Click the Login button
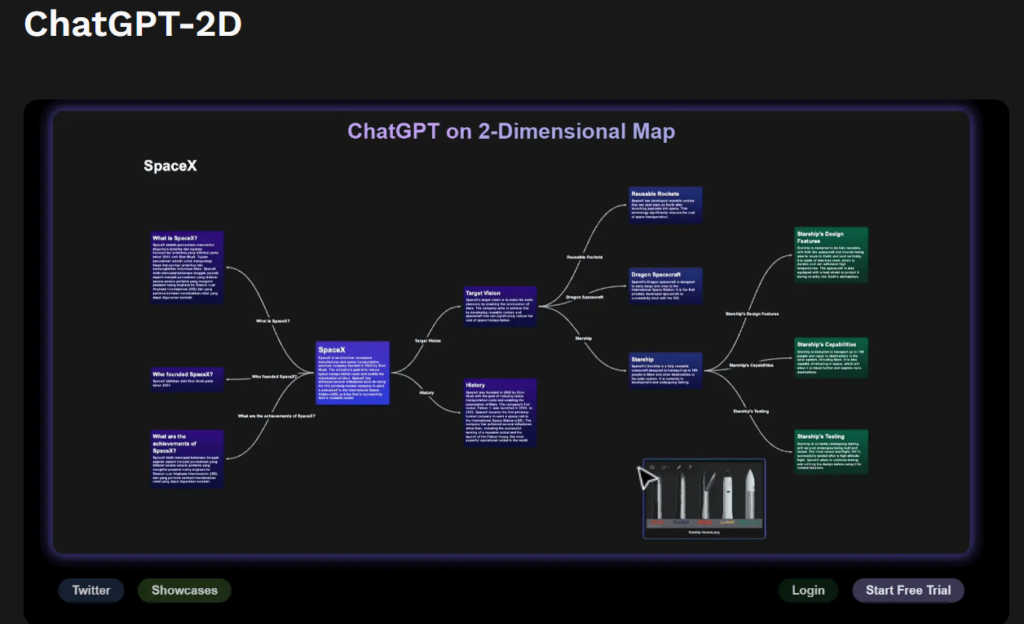This screenshot has width=1024, height=624. [x=808, y=590]
